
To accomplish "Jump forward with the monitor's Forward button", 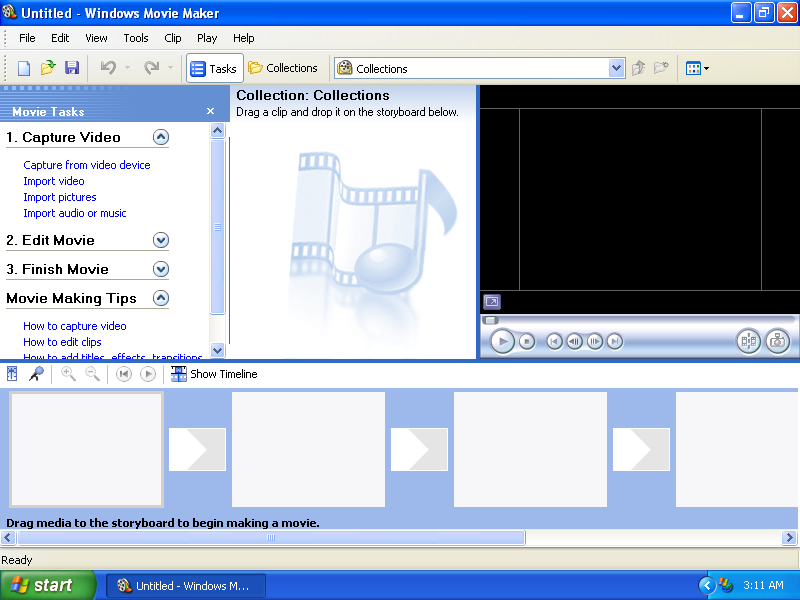I will (x=615, y=341).
